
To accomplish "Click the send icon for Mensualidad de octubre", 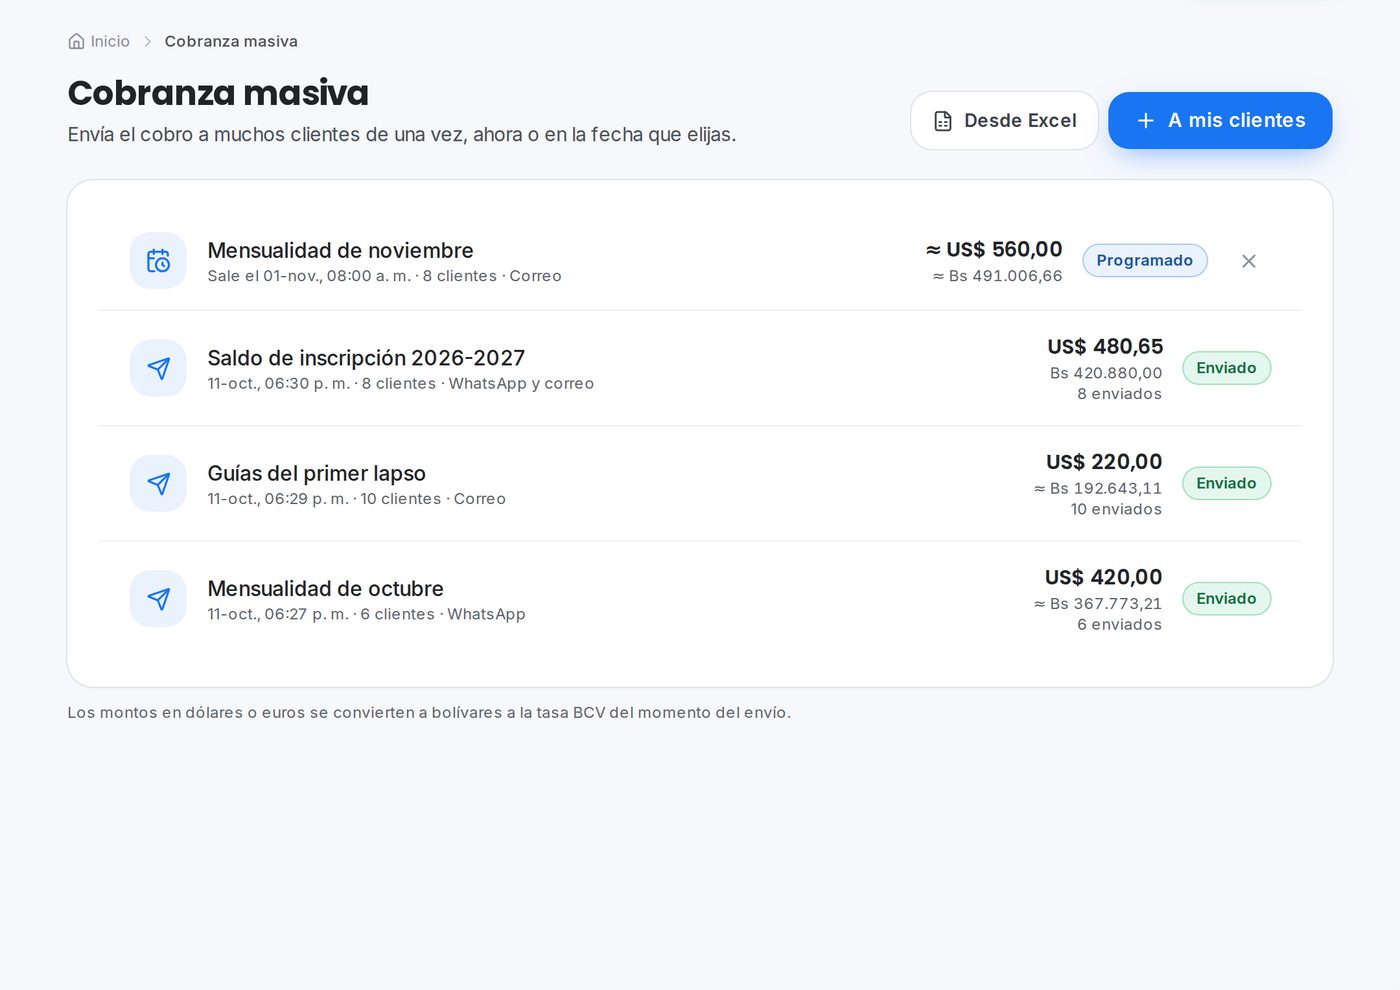I will (x=158, y=599).
